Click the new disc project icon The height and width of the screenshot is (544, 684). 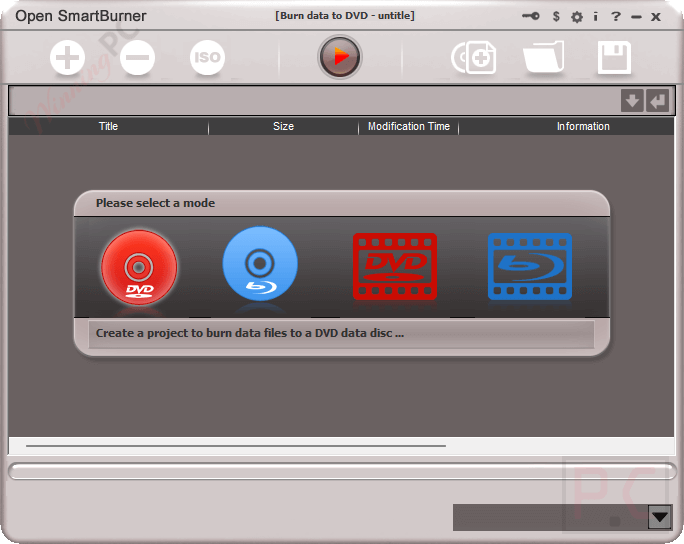(x=474, y=57)
